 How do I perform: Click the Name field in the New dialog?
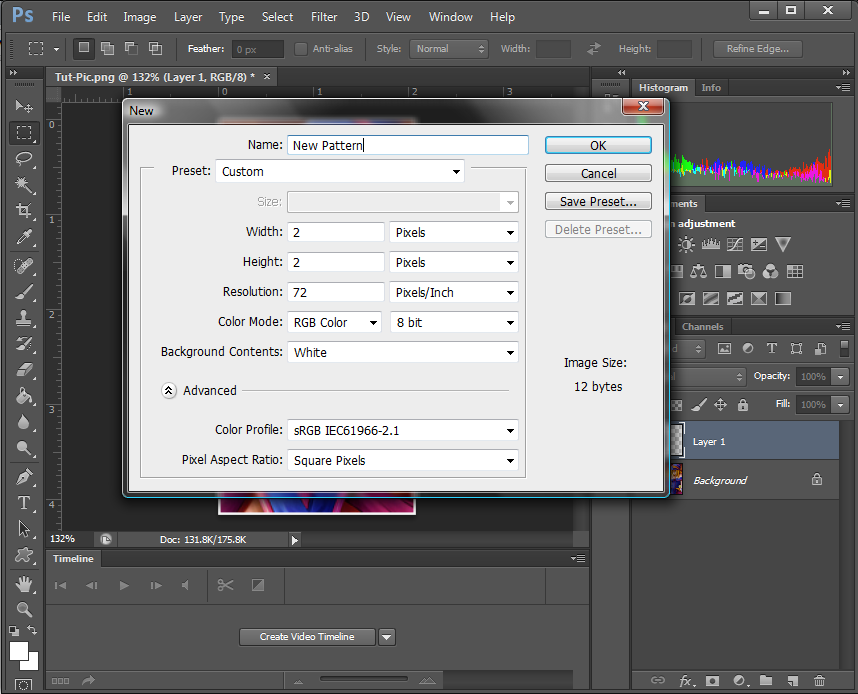[408, 145]
